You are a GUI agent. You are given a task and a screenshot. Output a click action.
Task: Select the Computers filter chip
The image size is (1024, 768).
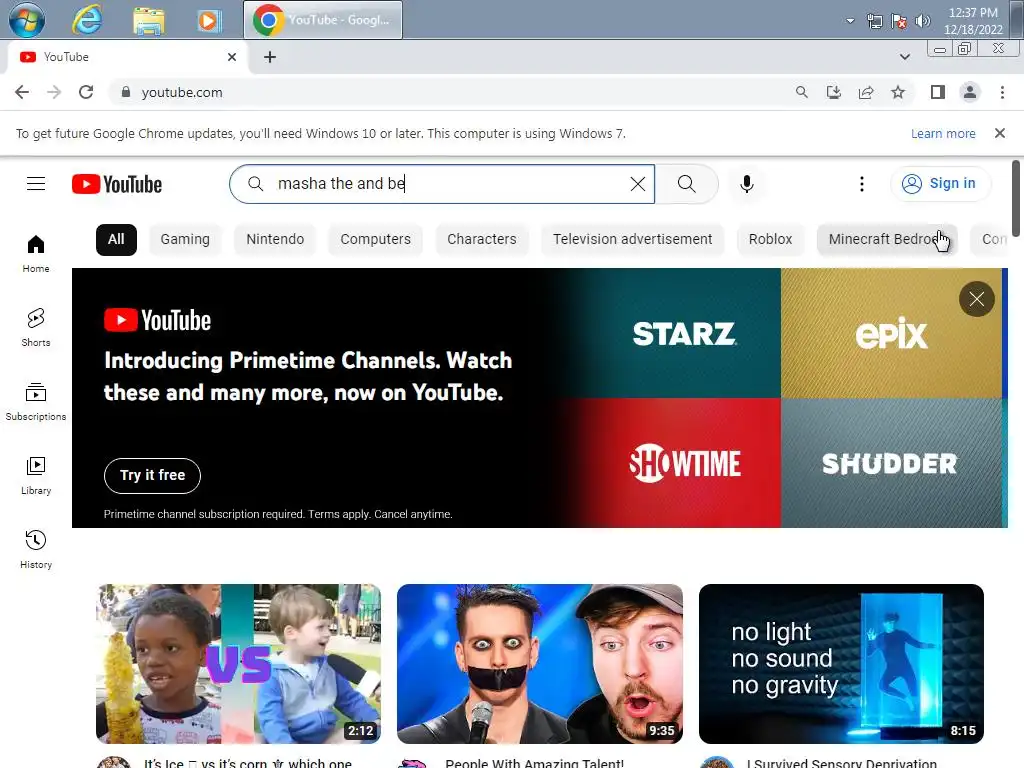[376, 239]
